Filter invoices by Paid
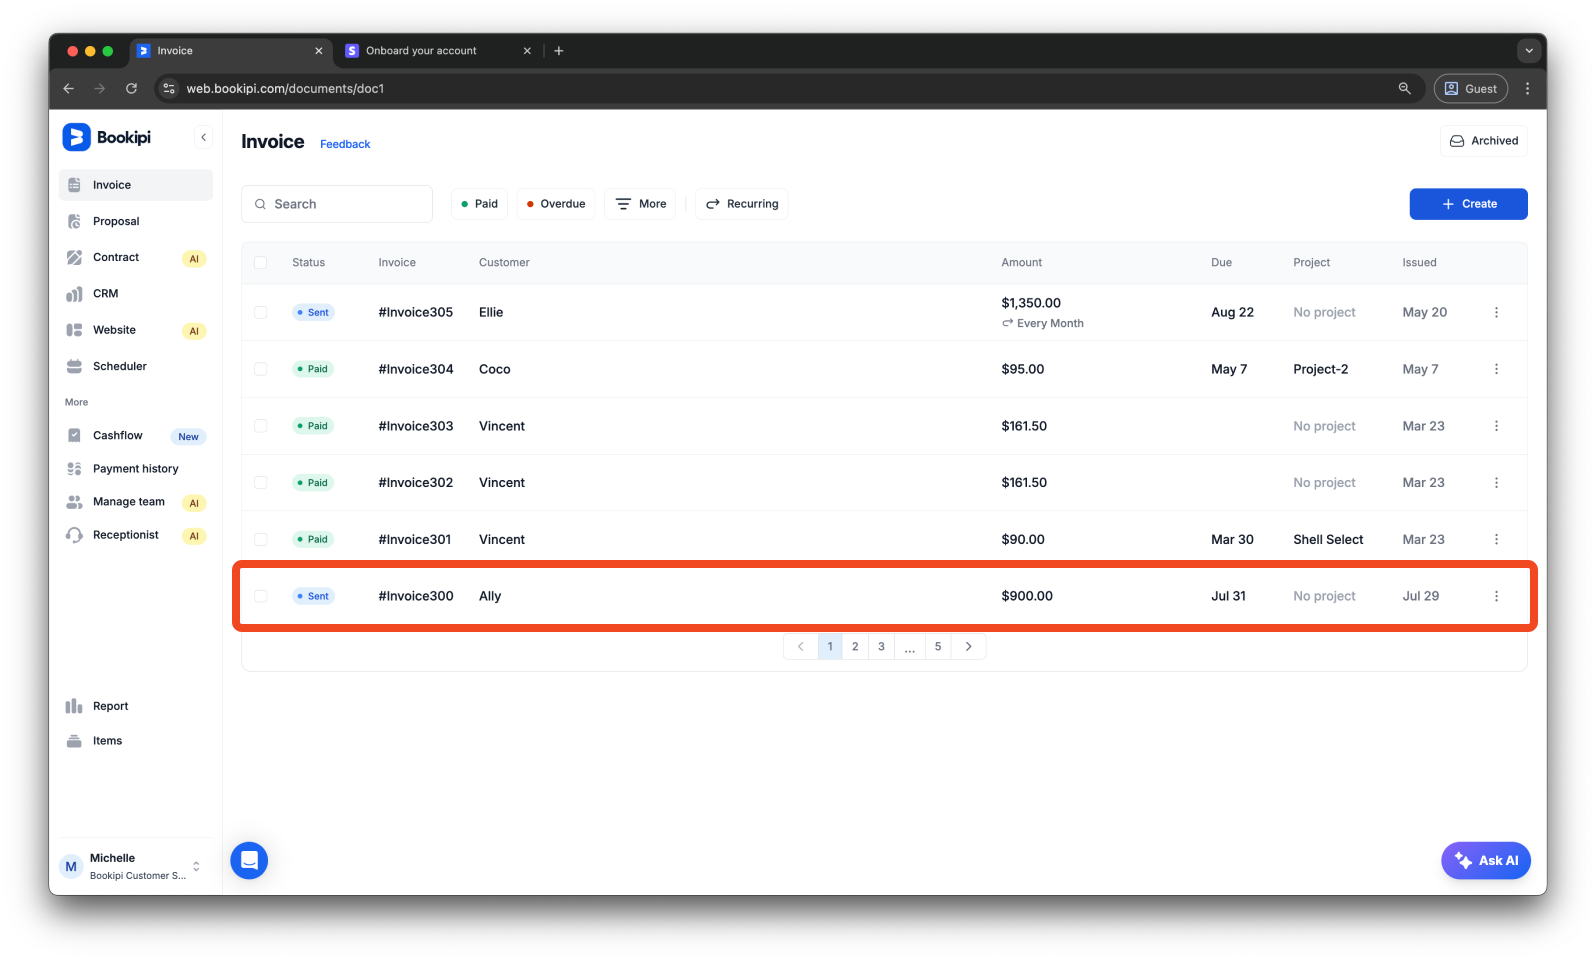1596x960 pixels. (479, 204)
